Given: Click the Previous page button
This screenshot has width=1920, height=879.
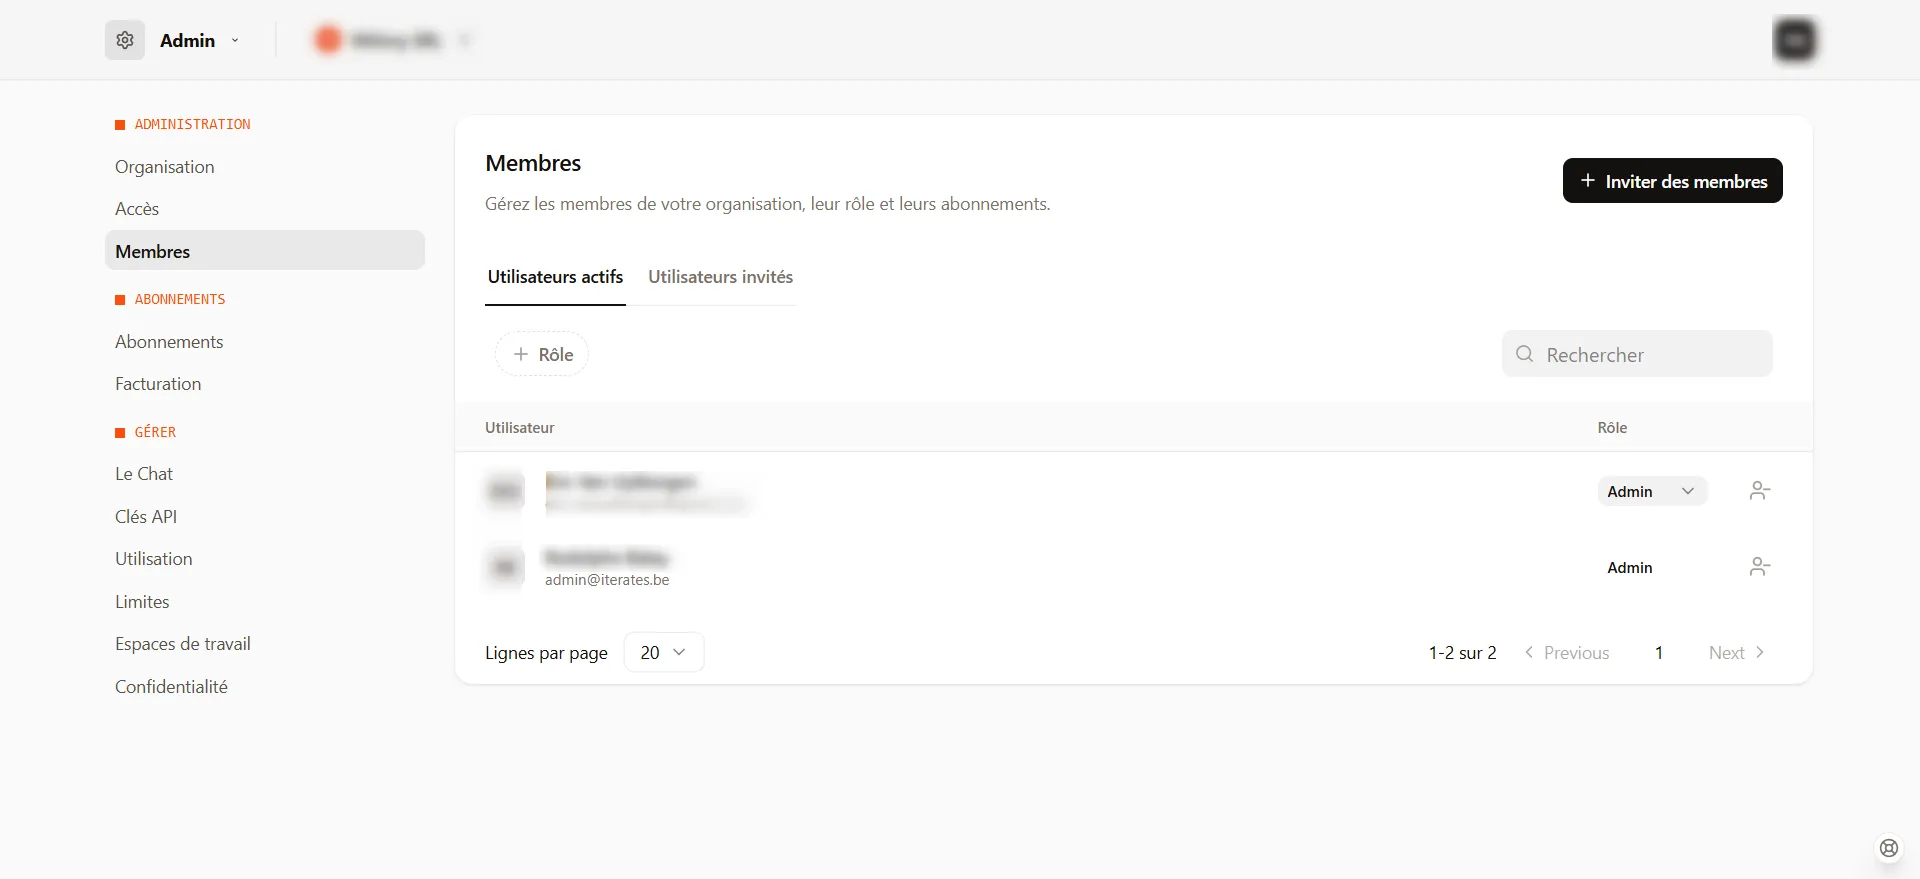Looking at the screenshot, I should pos(1566,653).
